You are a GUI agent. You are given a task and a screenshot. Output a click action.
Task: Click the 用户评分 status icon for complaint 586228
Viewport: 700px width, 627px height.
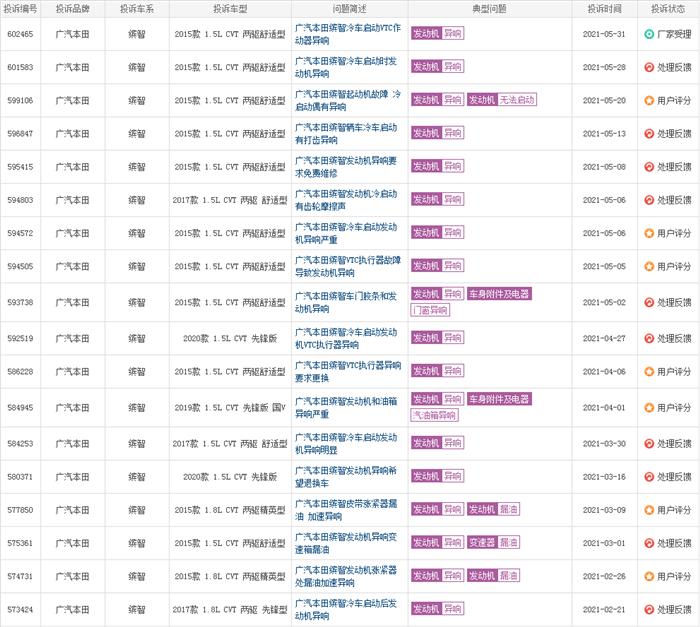tap(649, 372)
